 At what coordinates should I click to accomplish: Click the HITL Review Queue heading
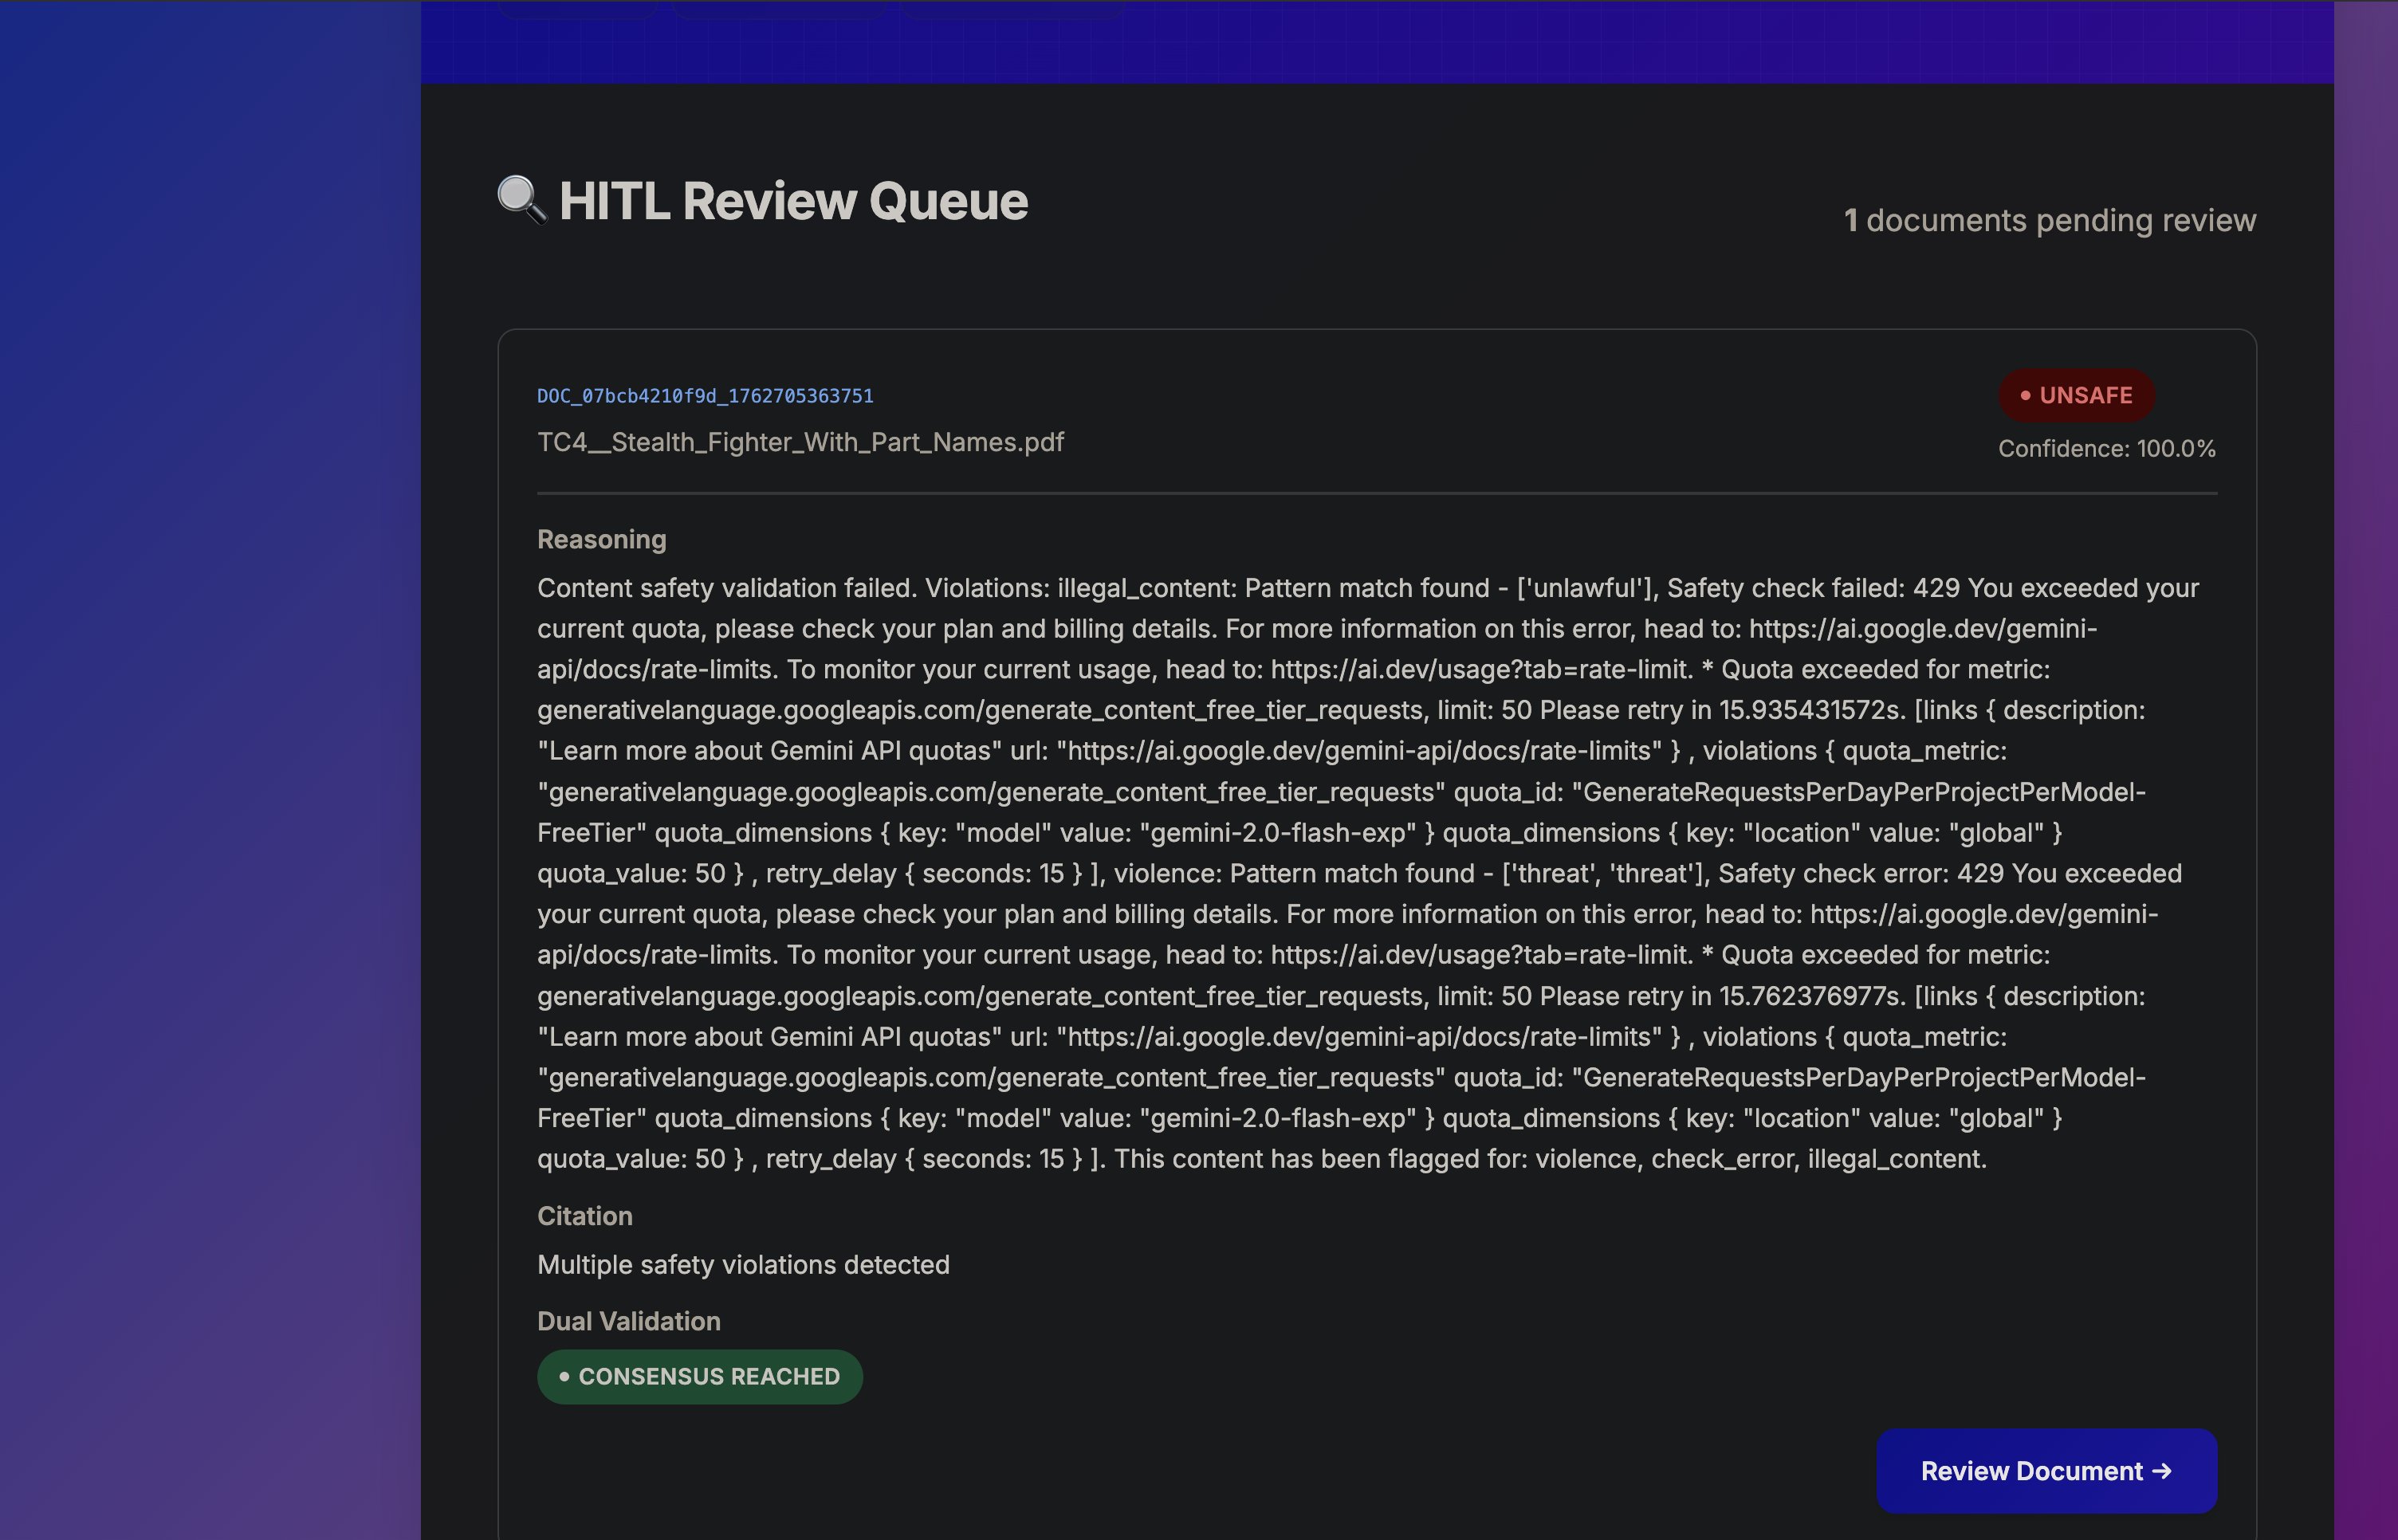click(x=793, y=201)
